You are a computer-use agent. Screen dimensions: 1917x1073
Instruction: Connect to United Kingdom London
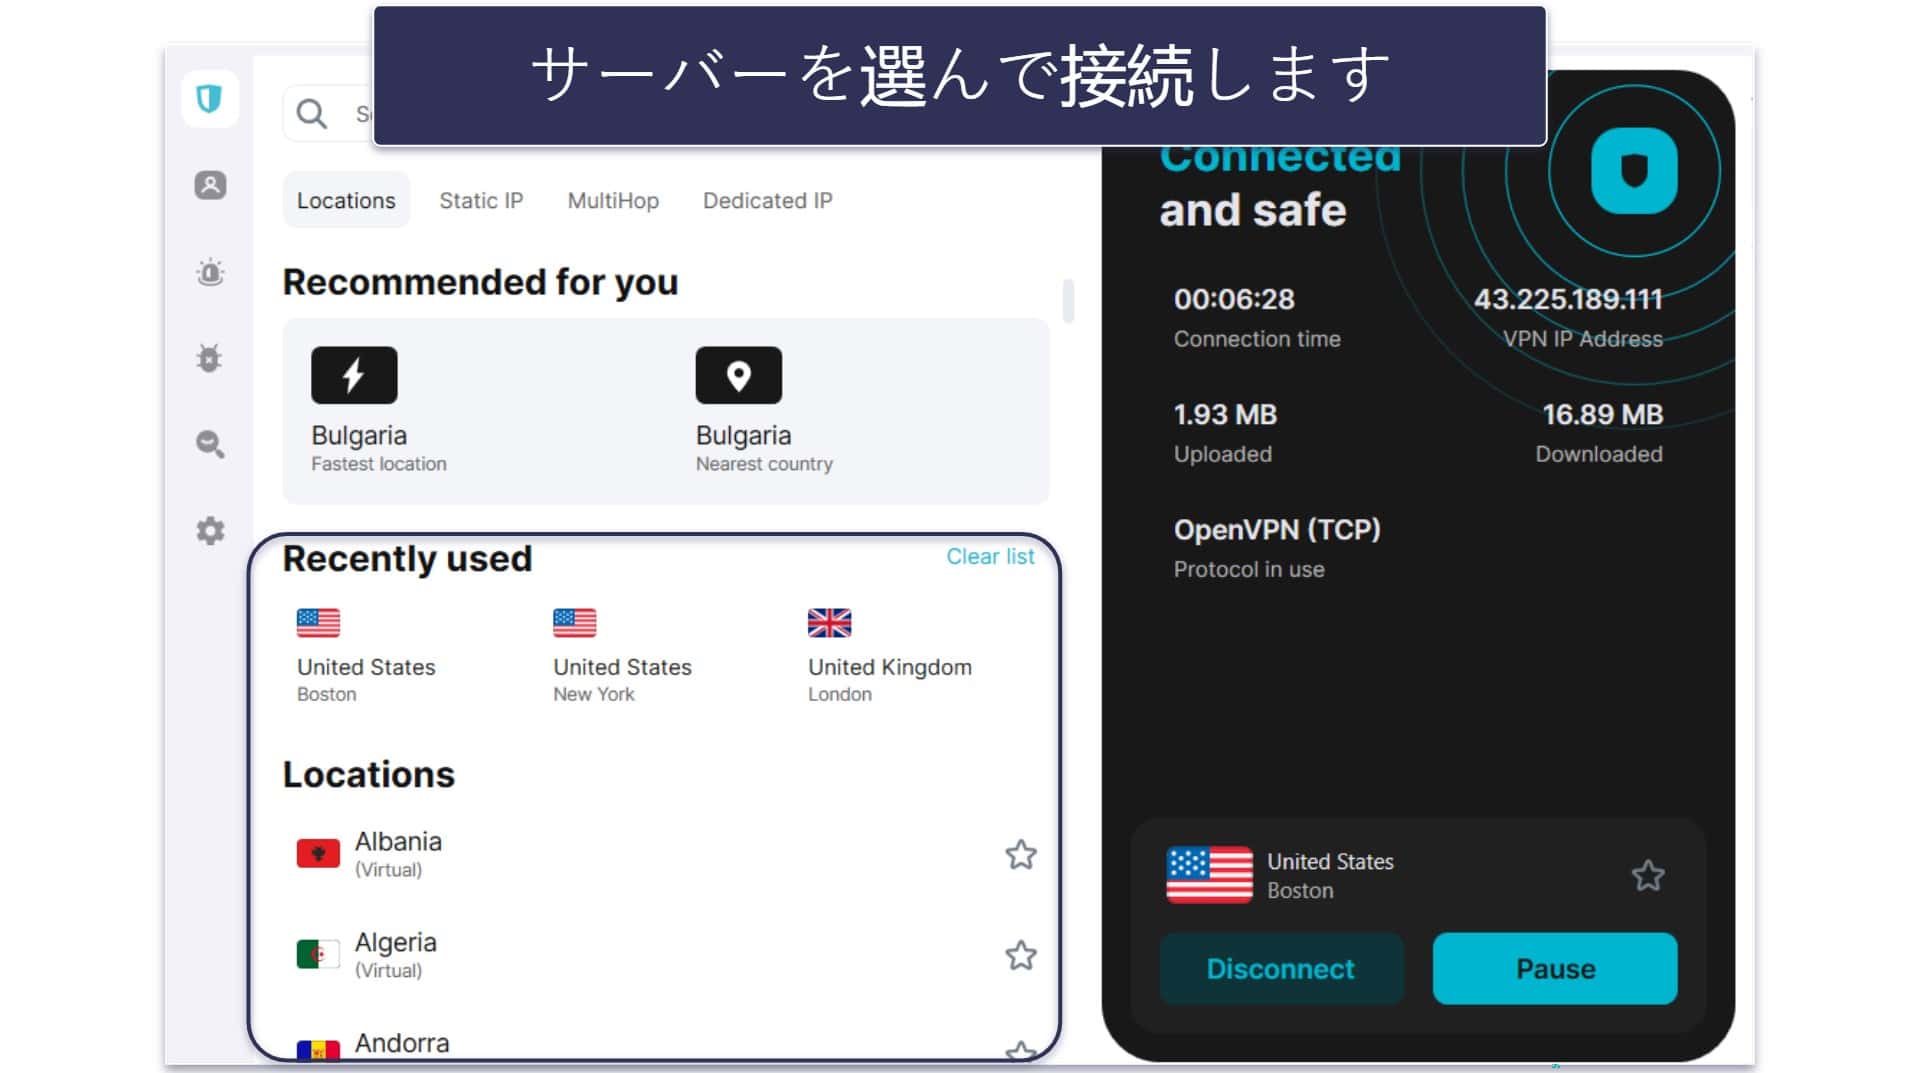pyautogui.click(x=890, y=656)
